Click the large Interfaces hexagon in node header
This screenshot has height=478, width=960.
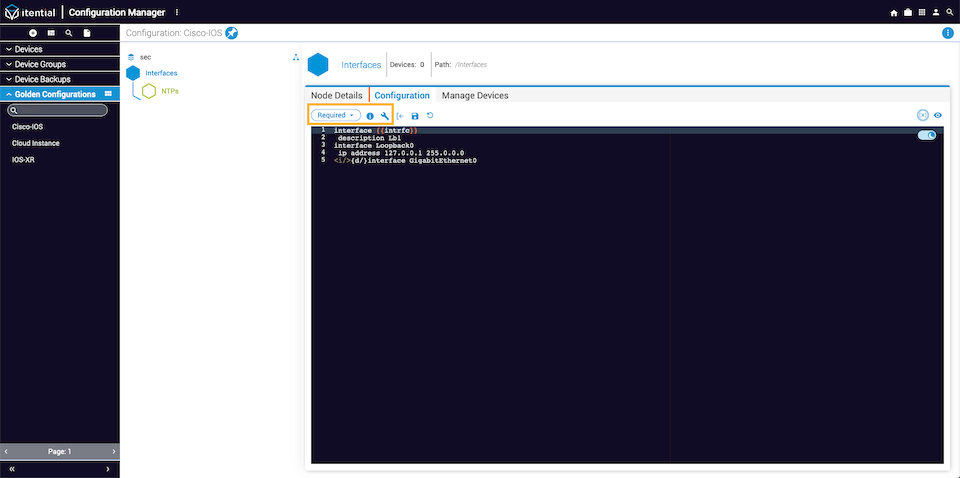[x=318, y=64]
